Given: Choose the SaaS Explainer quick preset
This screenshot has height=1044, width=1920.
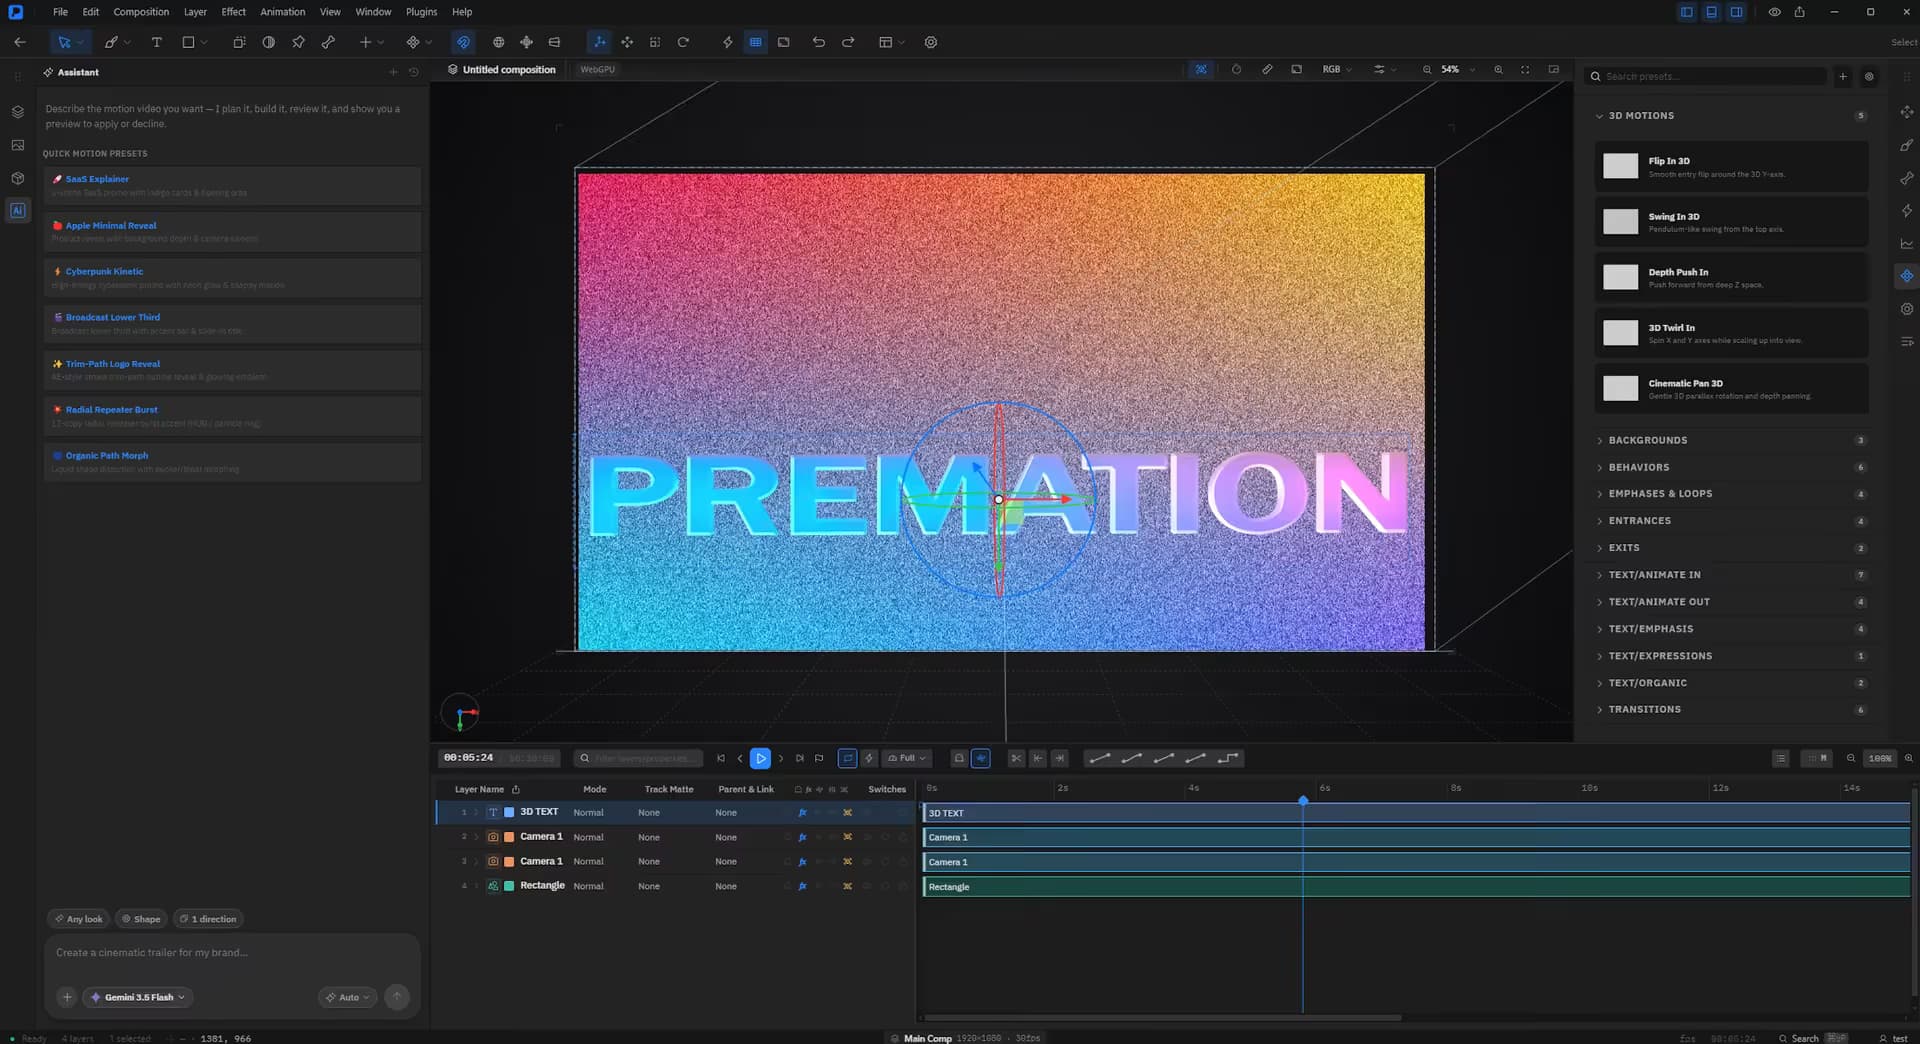Looking at the screenshot, I should point(232,185).
